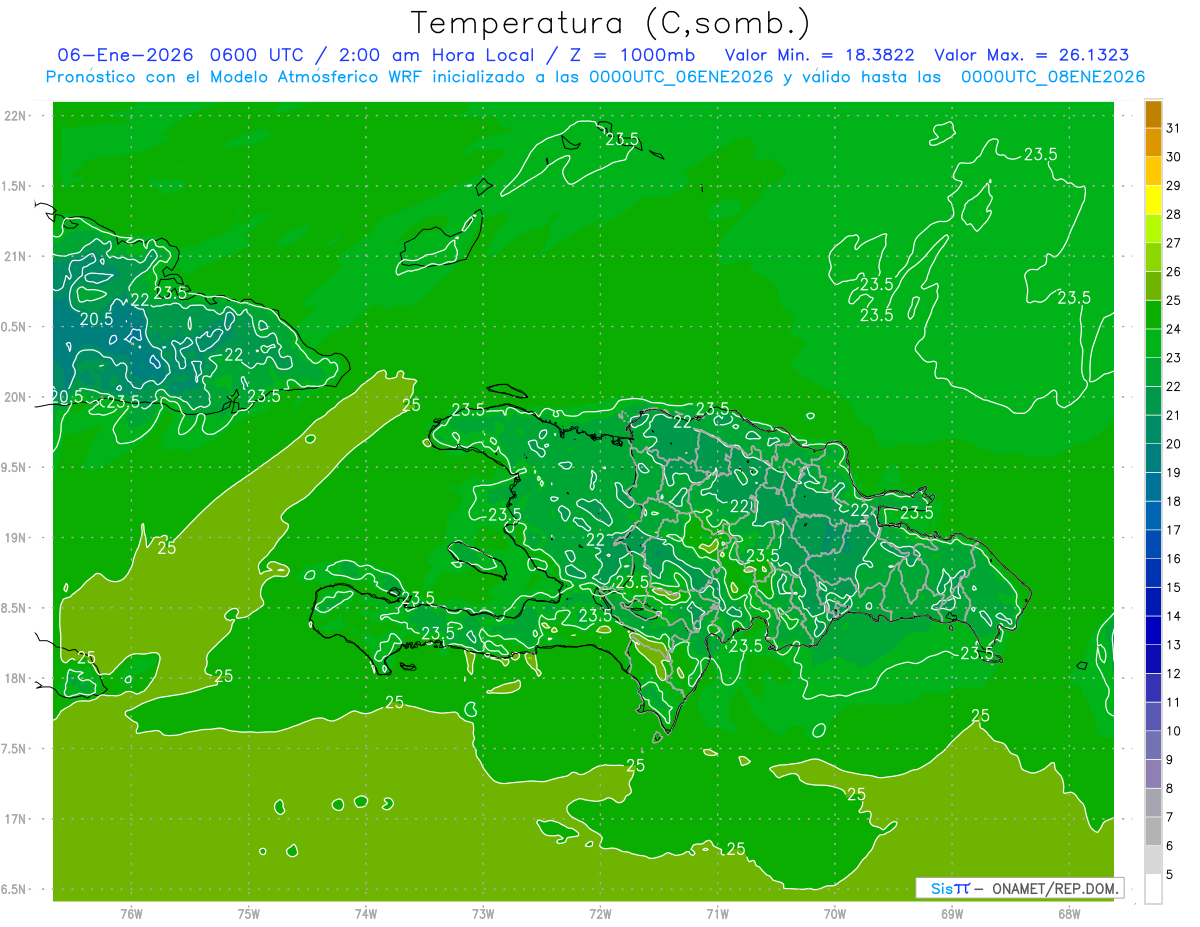Click the "Temperatura (C,somb.)" map title
This screenshot has width=1200, height=927.
tap(609, 23)
